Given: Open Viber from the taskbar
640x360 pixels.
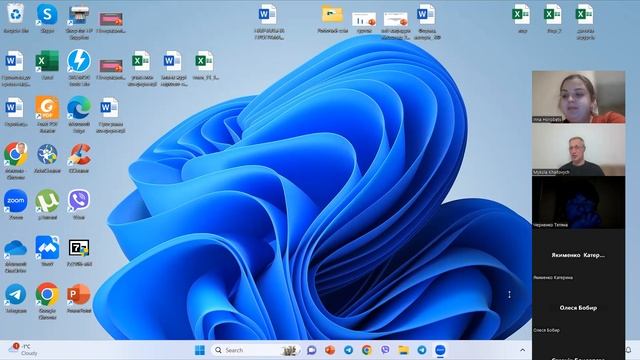Looking at the screenshot, I should [385, 350].
